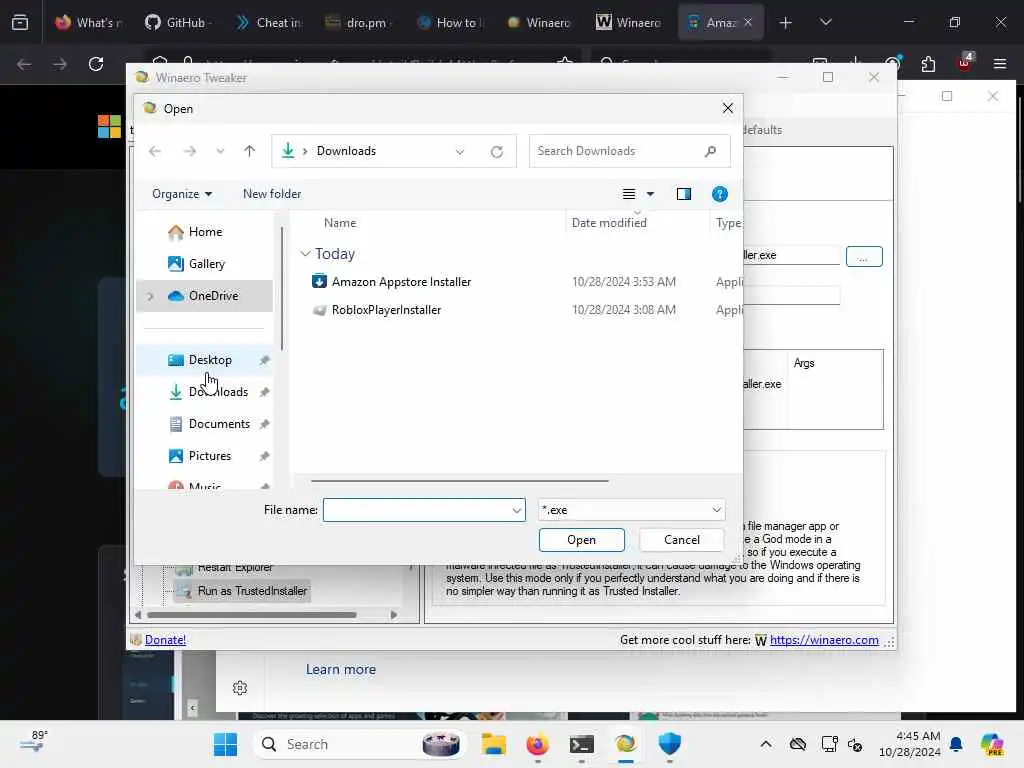Switch to the What's browser tab
The height and width of the screenshot is (768, 1024).
pyautogui.click(x=88, y=22)
